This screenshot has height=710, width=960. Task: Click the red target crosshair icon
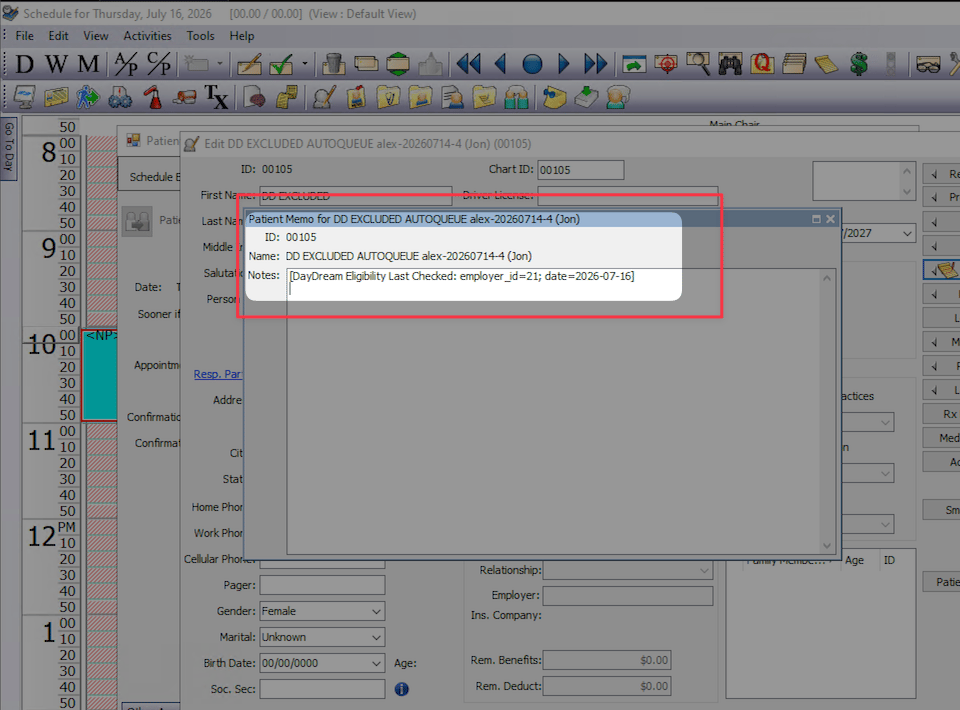pyautogui.click(x=666, y=64)
